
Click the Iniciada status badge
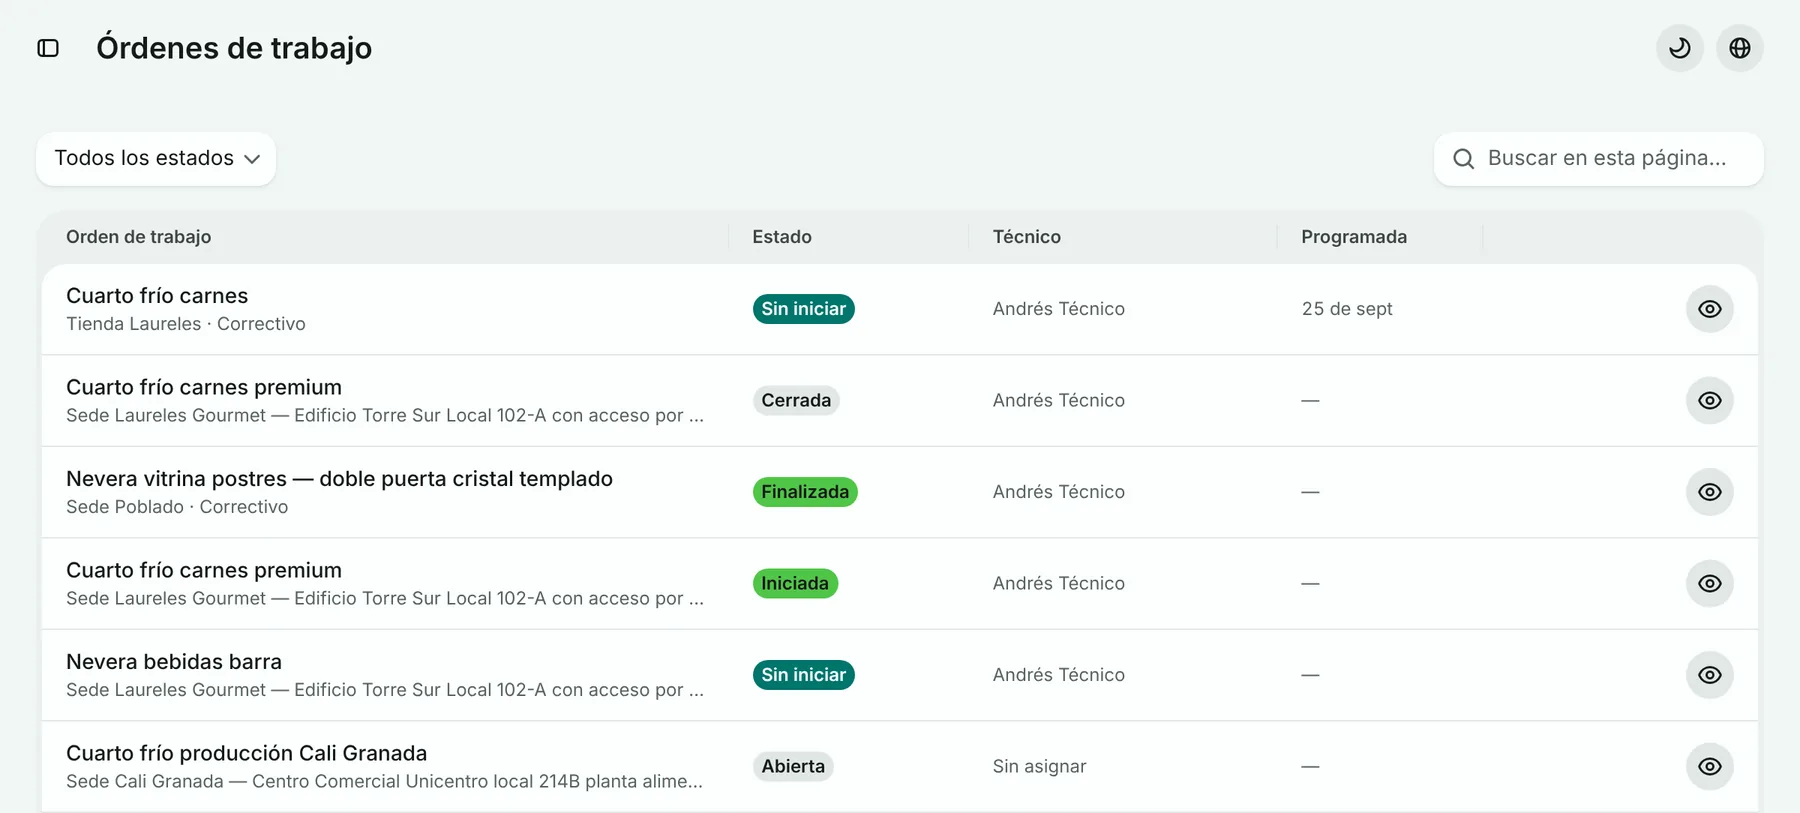pyautogui.click(x=795, y=583)
